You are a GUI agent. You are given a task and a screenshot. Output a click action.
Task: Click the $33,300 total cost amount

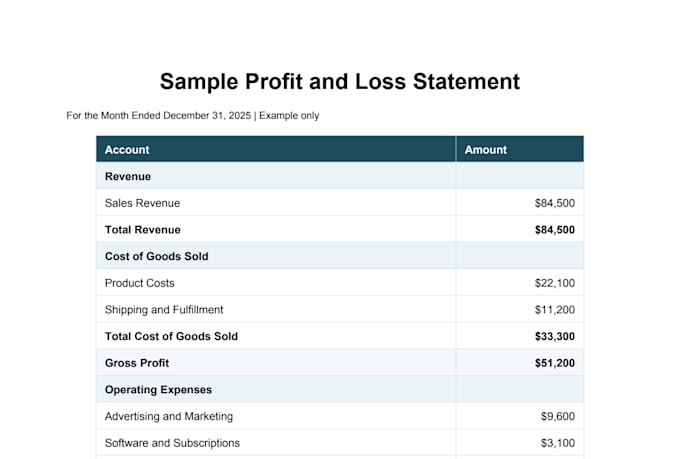tap(555, 336)
